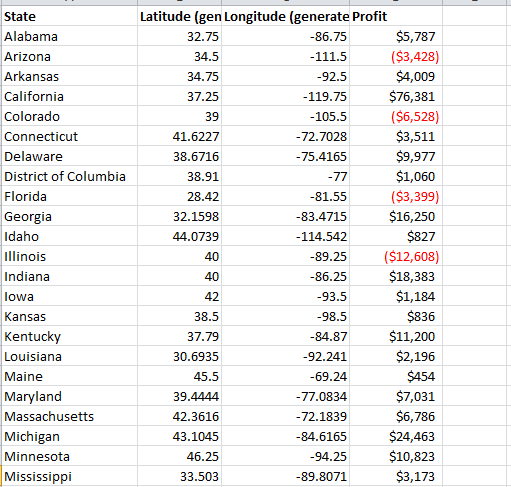Click the Florida state cell

69,196
